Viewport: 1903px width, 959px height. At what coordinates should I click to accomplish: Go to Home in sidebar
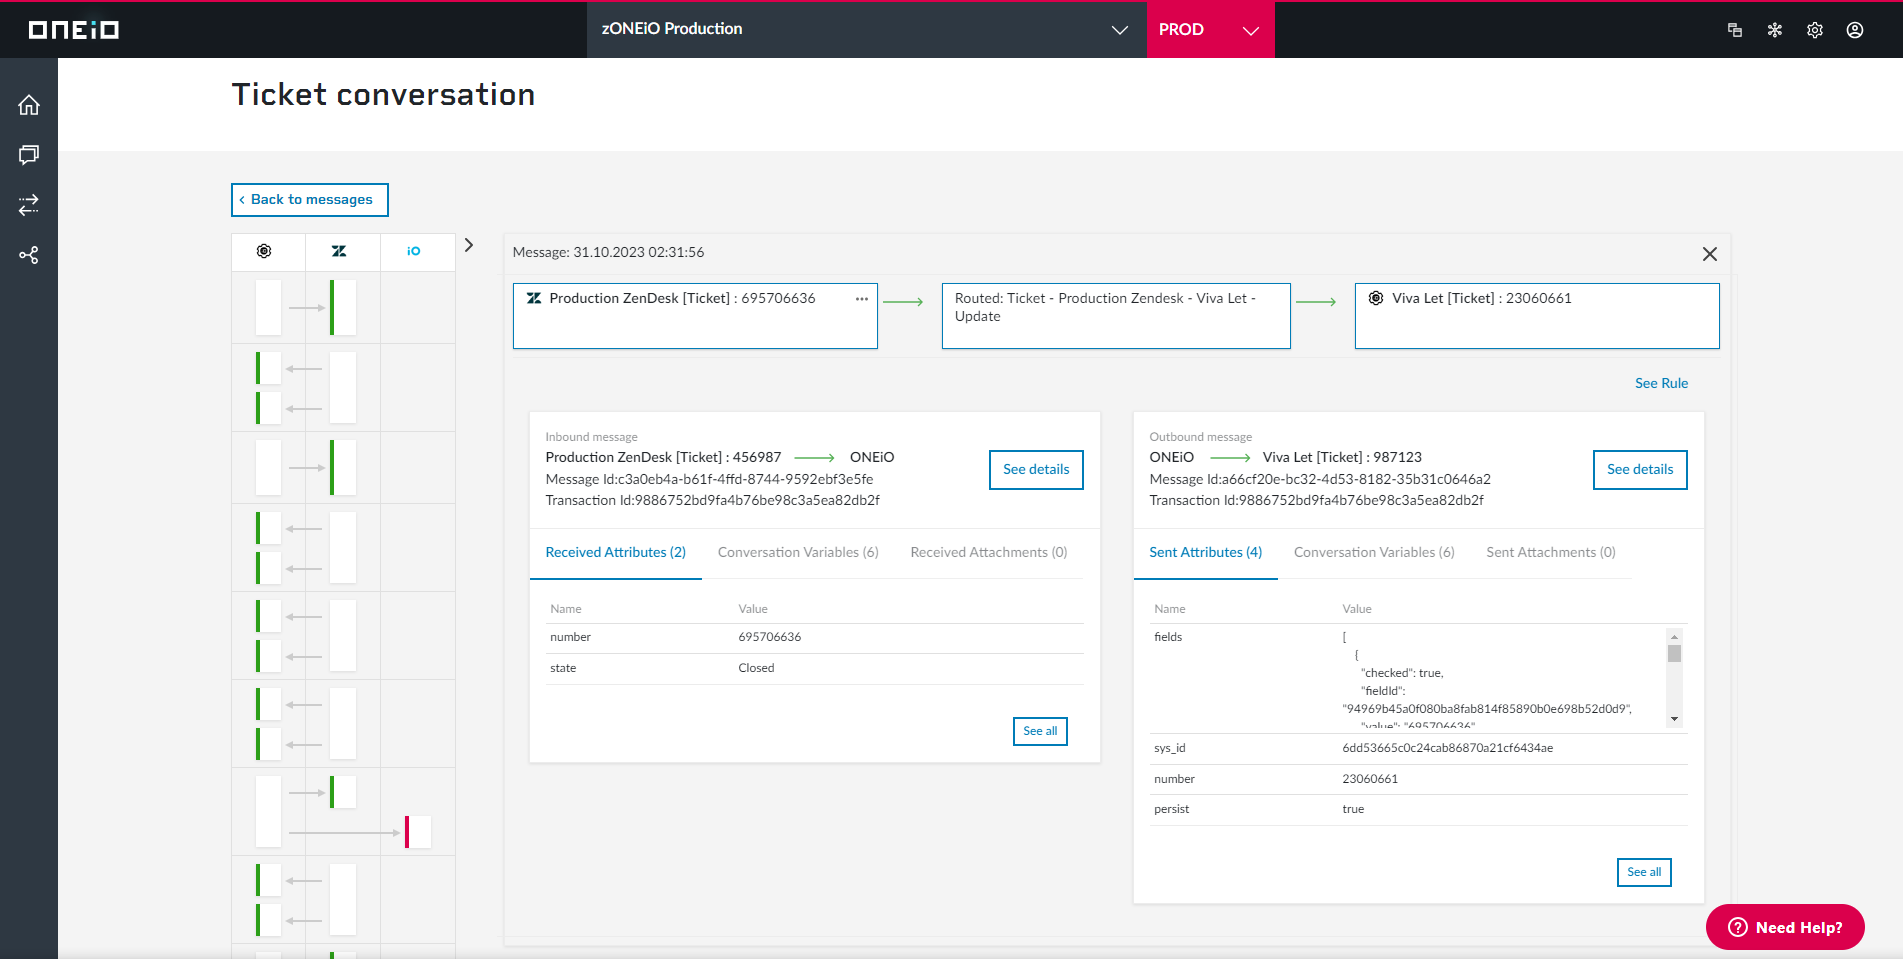29,105
